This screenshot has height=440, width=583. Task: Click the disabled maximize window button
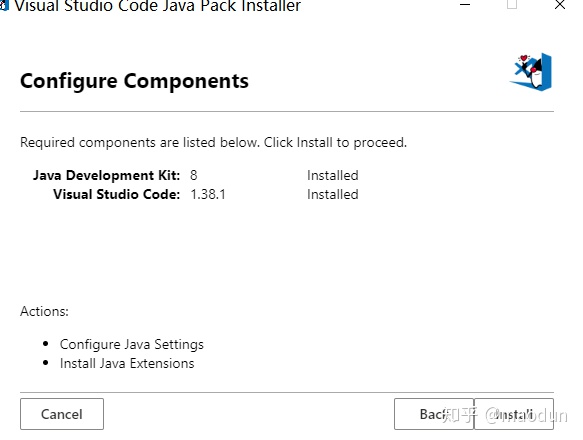(x=512, y=4)
